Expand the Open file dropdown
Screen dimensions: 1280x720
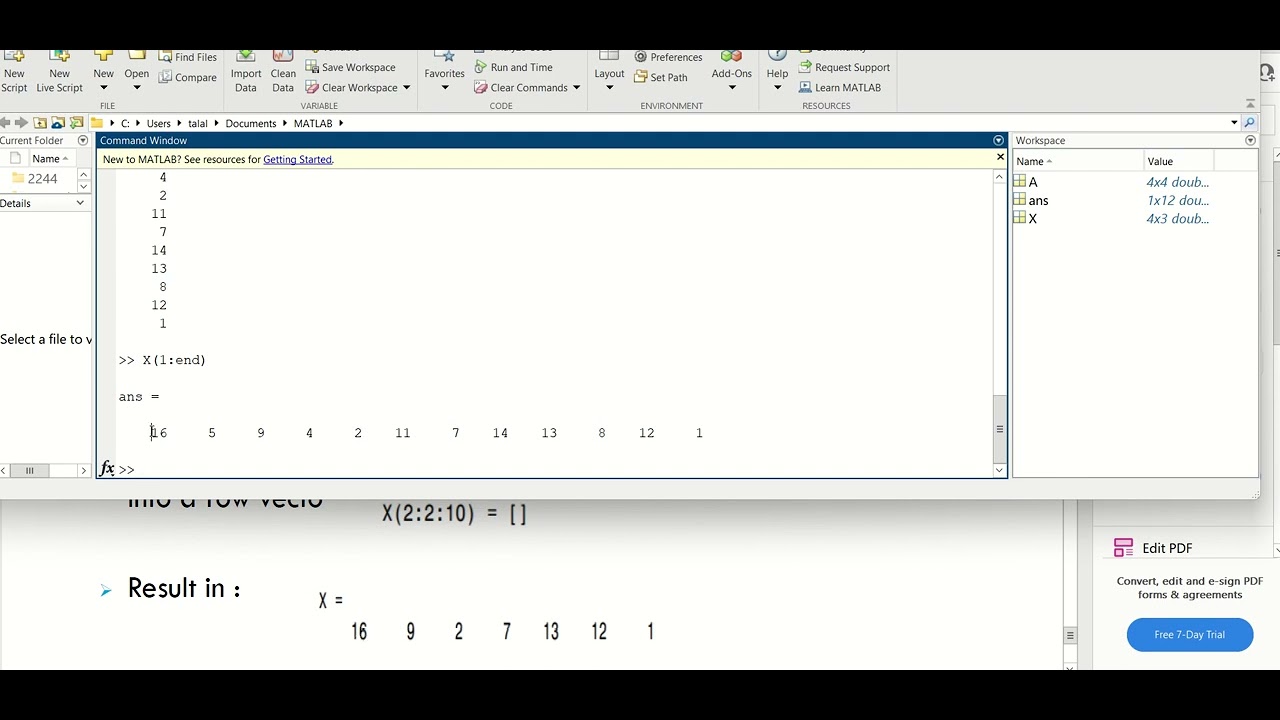137,87
